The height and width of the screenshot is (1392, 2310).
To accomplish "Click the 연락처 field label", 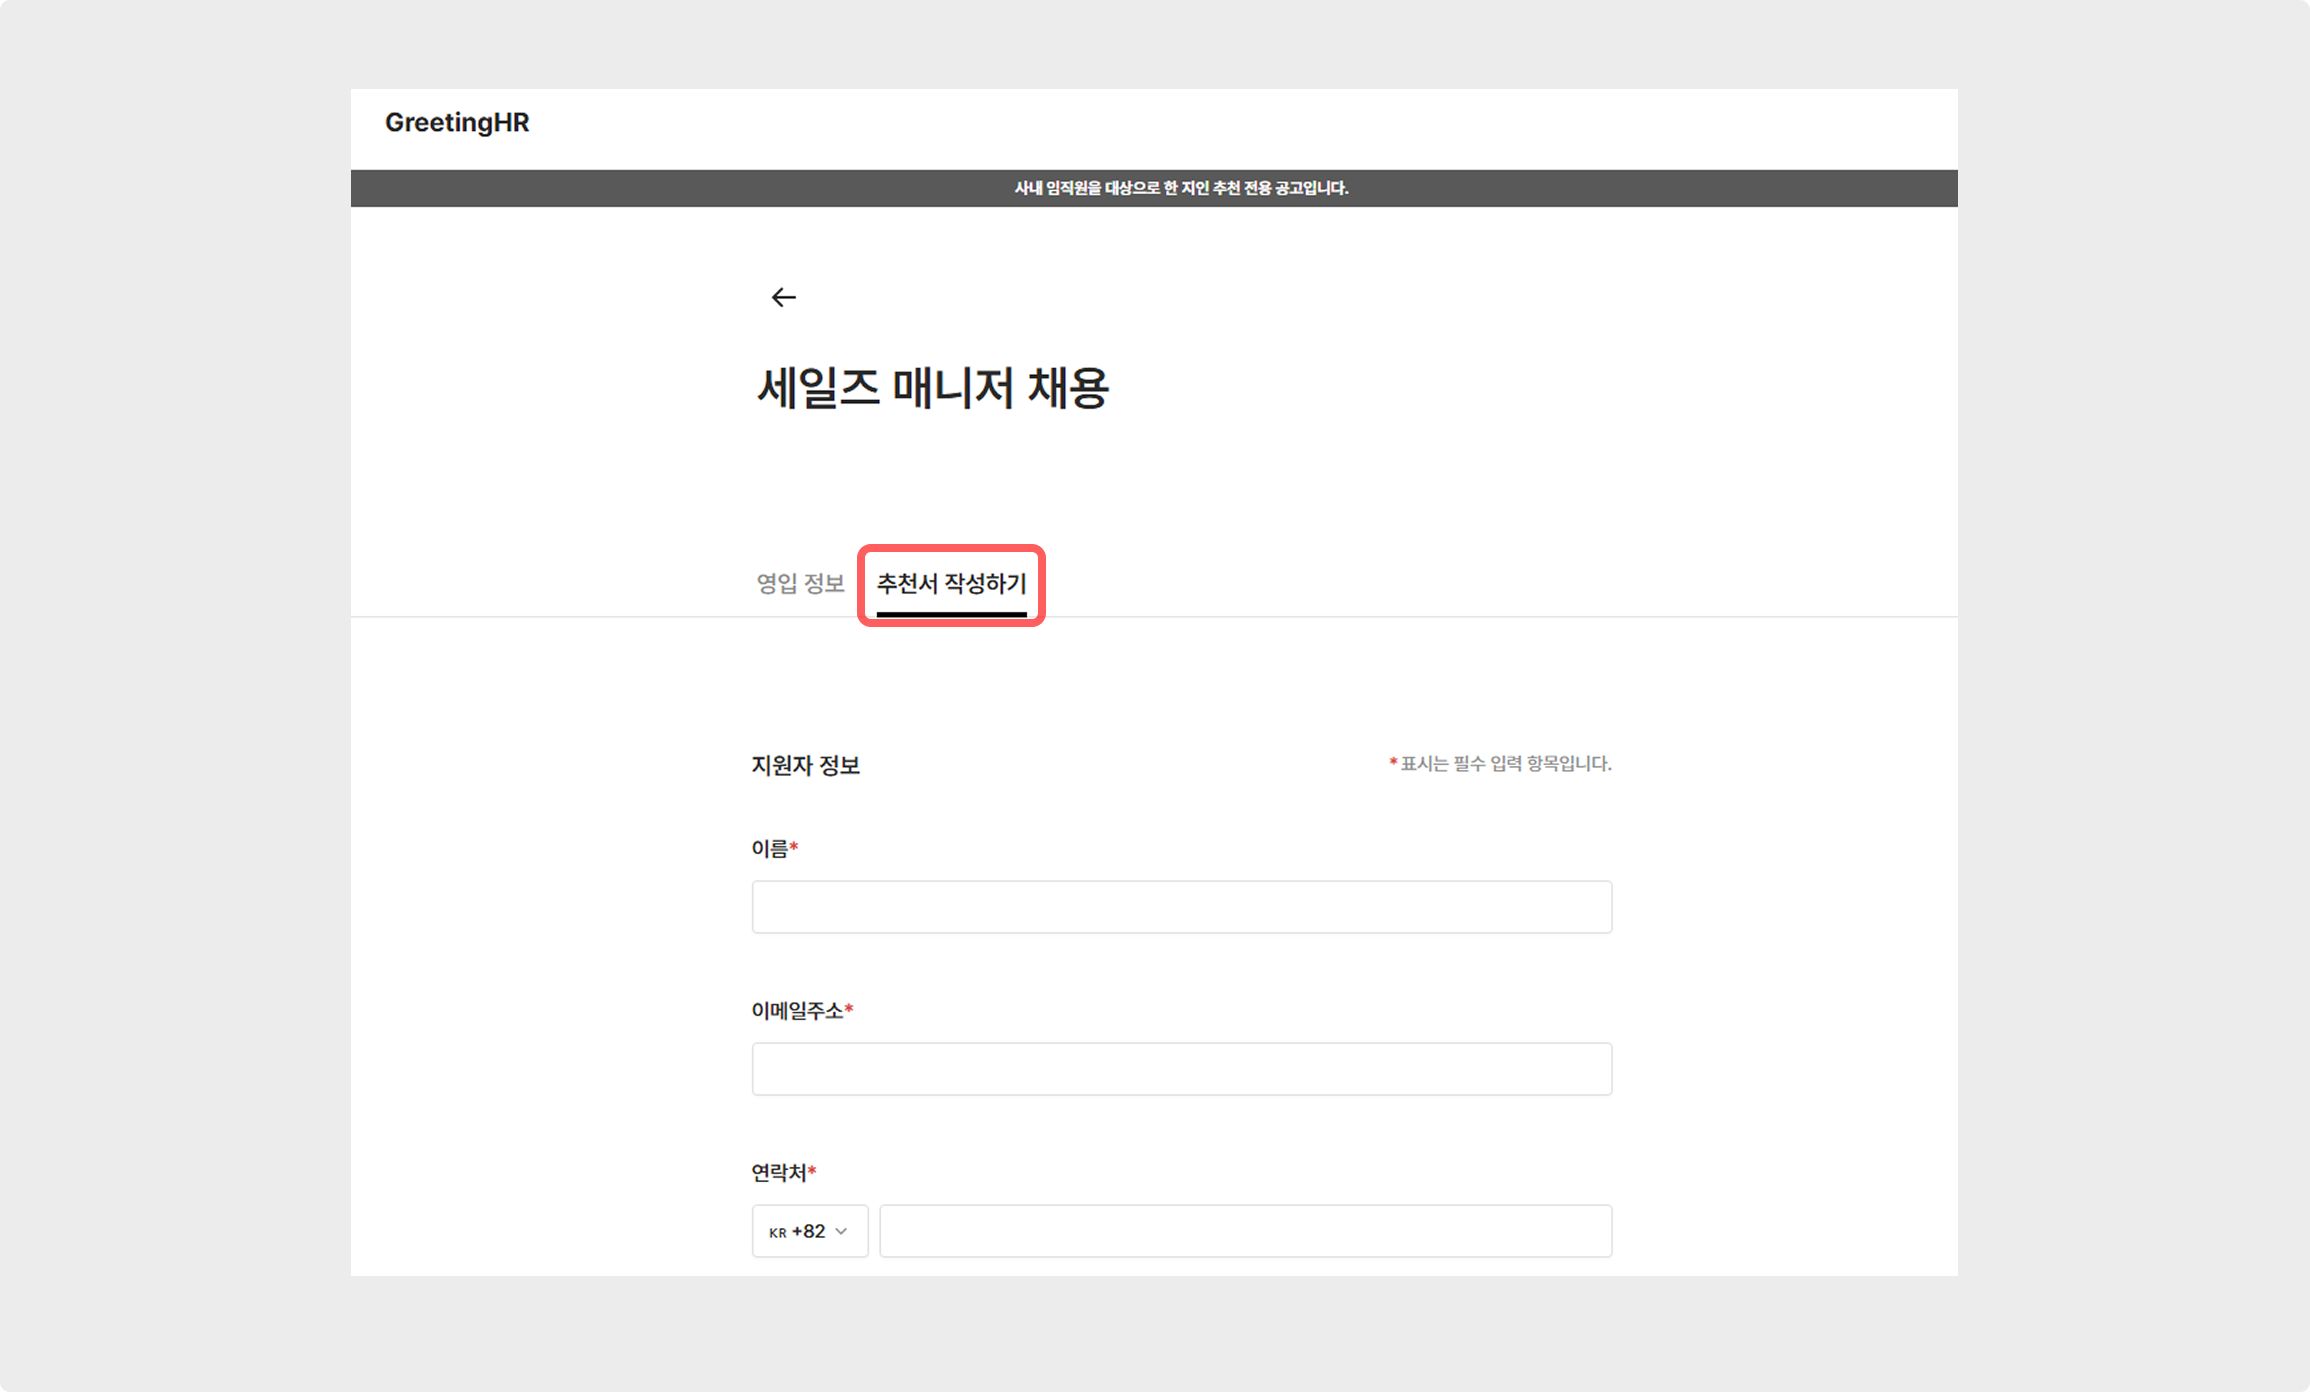I will click(x=778, y=1173).
